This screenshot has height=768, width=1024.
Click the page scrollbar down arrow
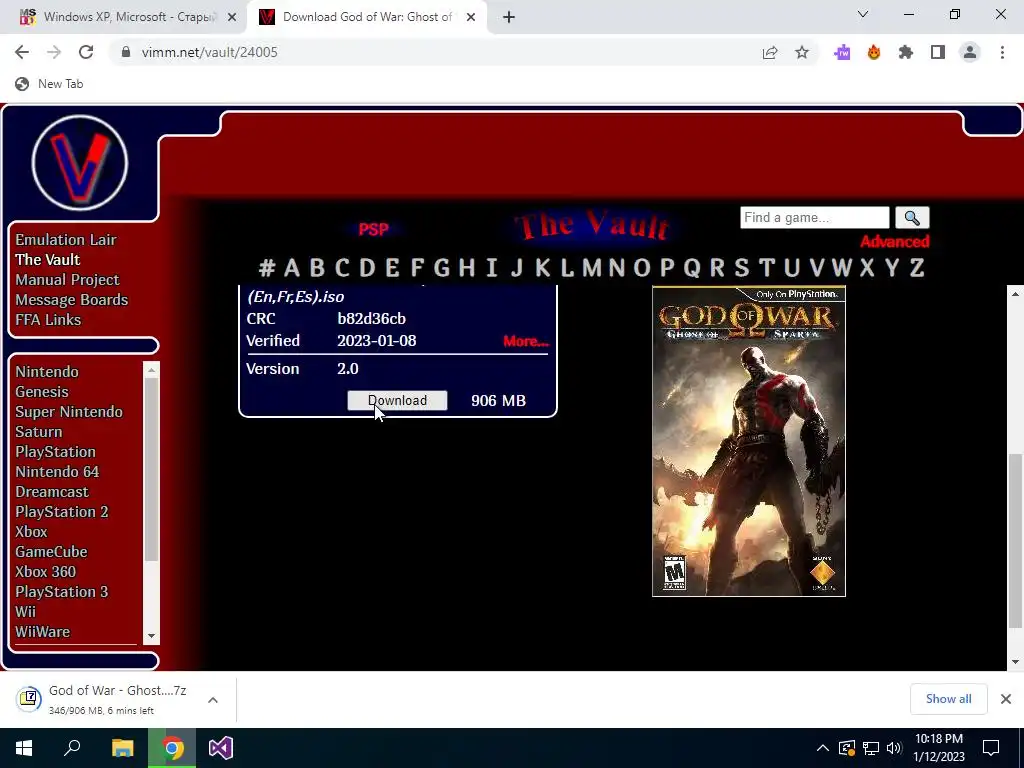coord(1015,662)
